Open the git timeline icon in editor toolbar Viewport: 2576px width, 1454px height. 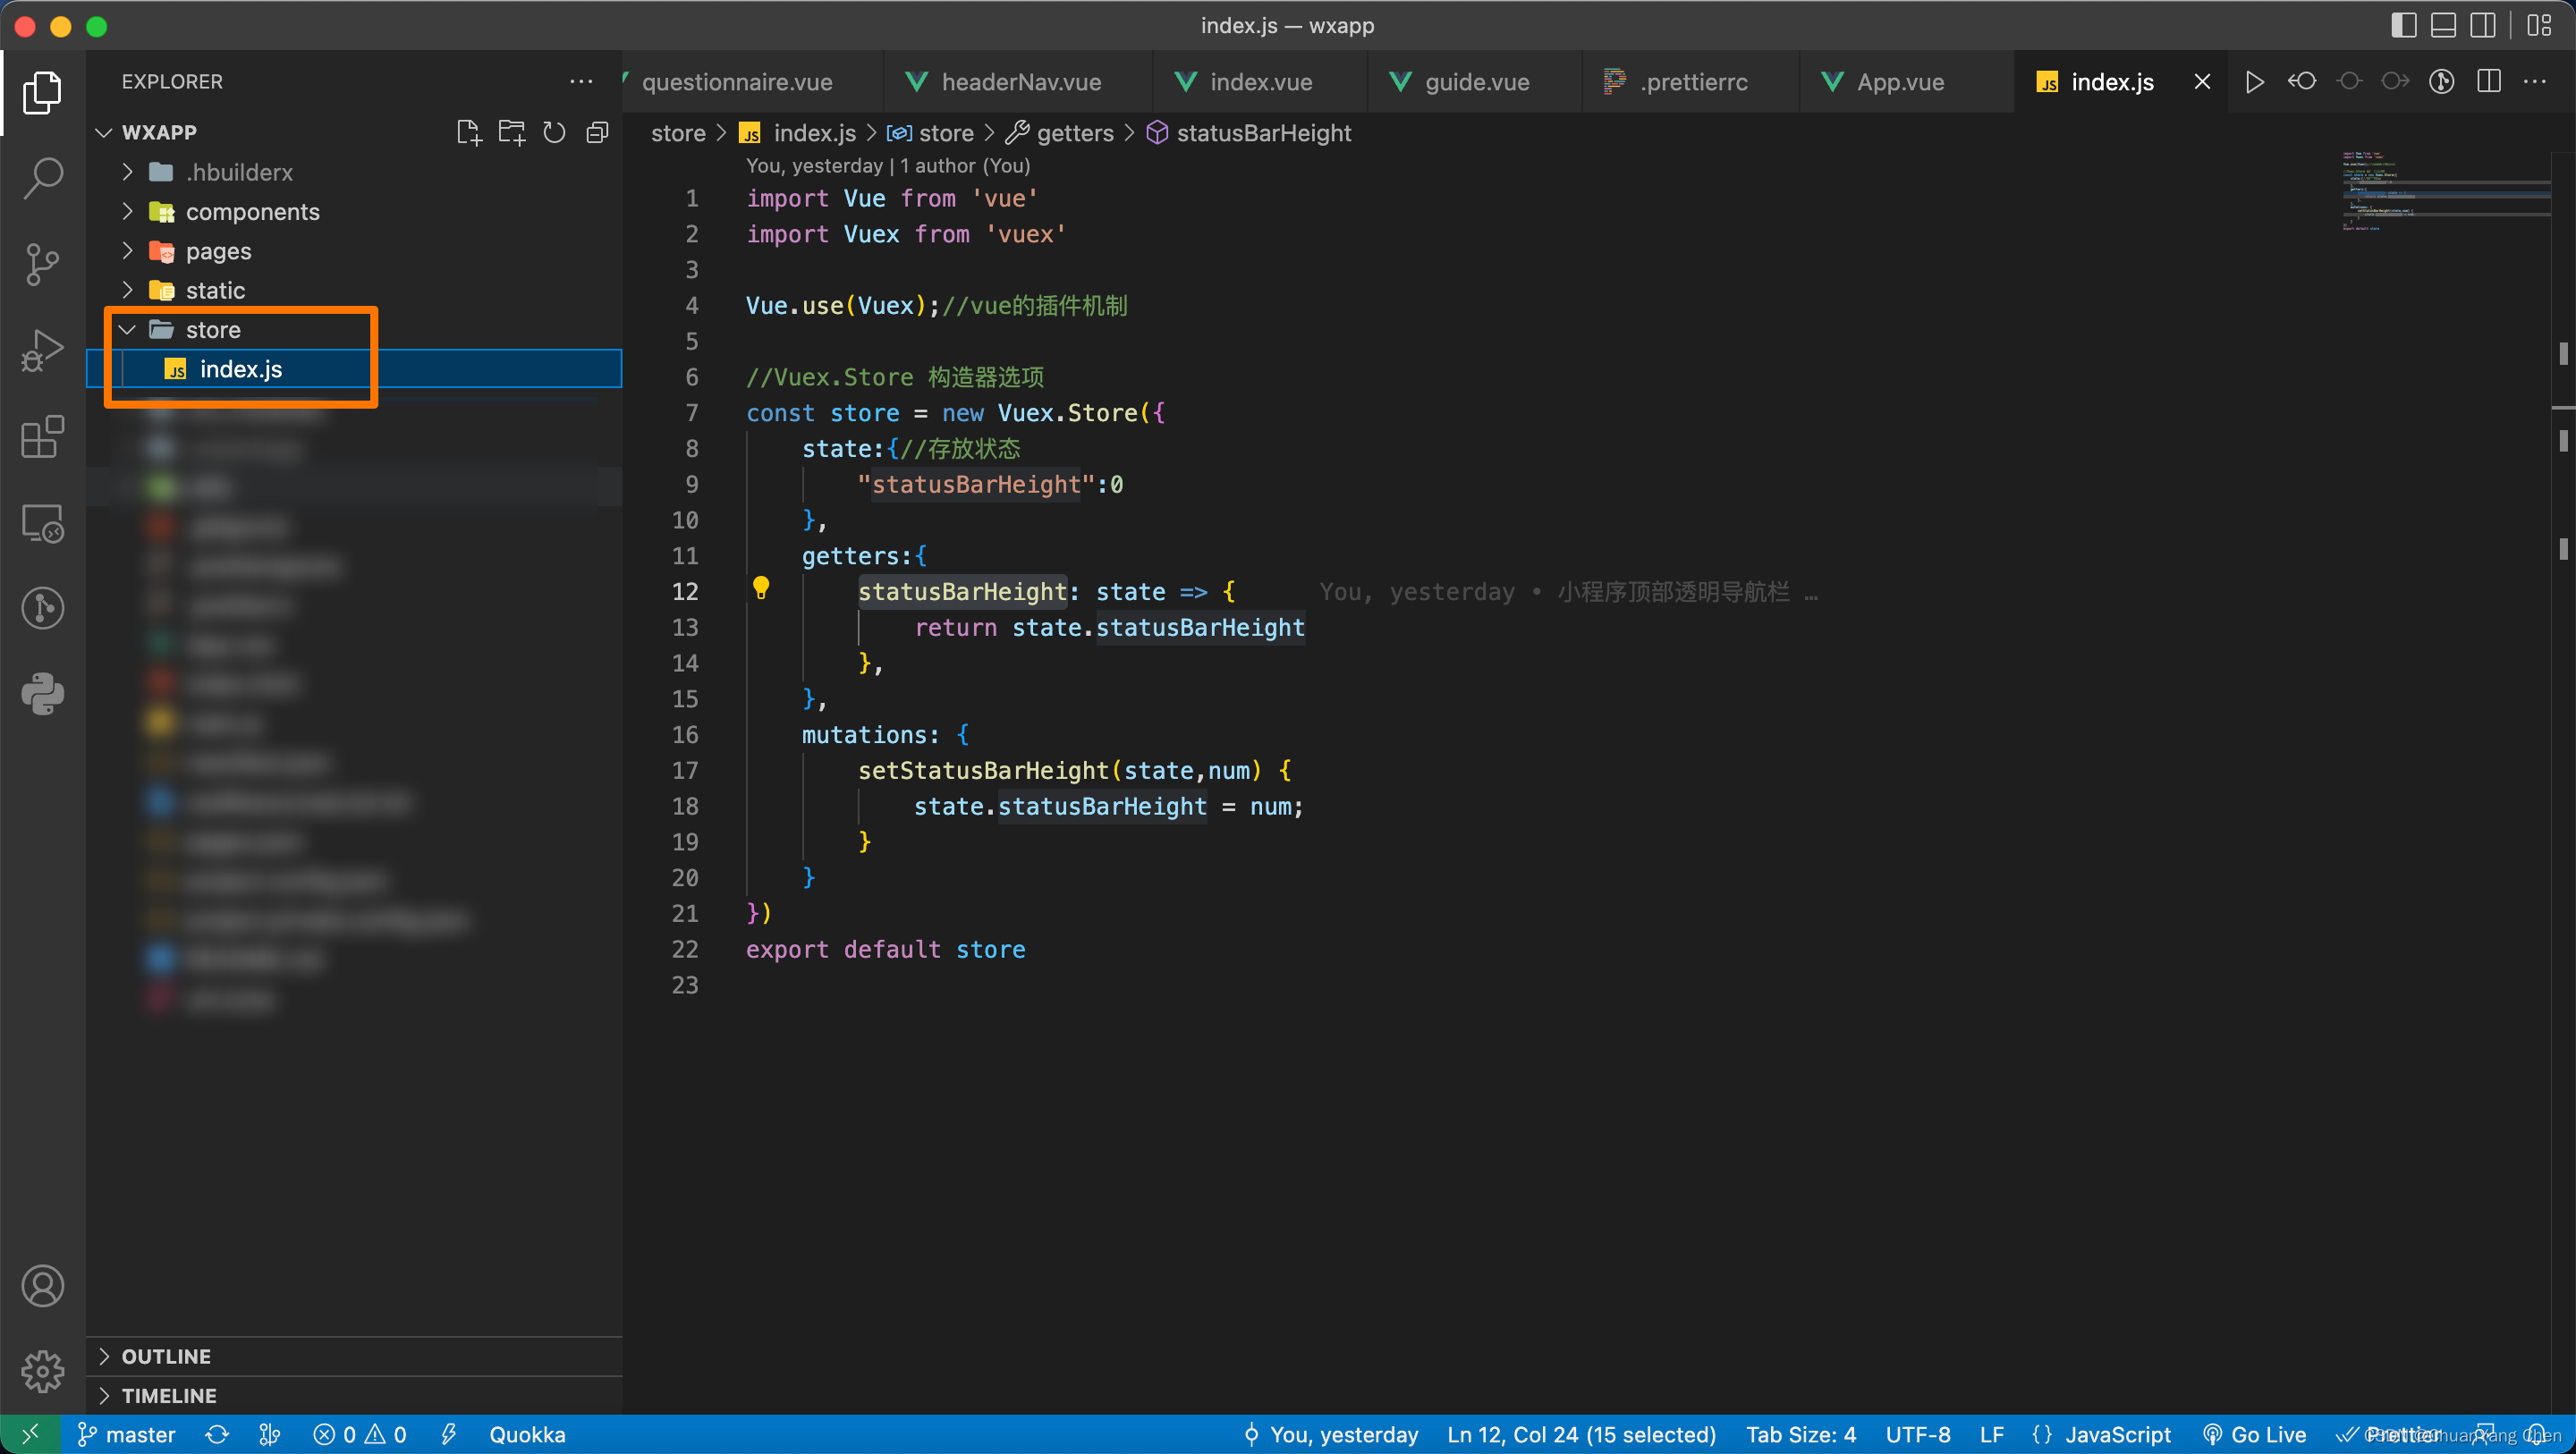tap(2442, 81)
